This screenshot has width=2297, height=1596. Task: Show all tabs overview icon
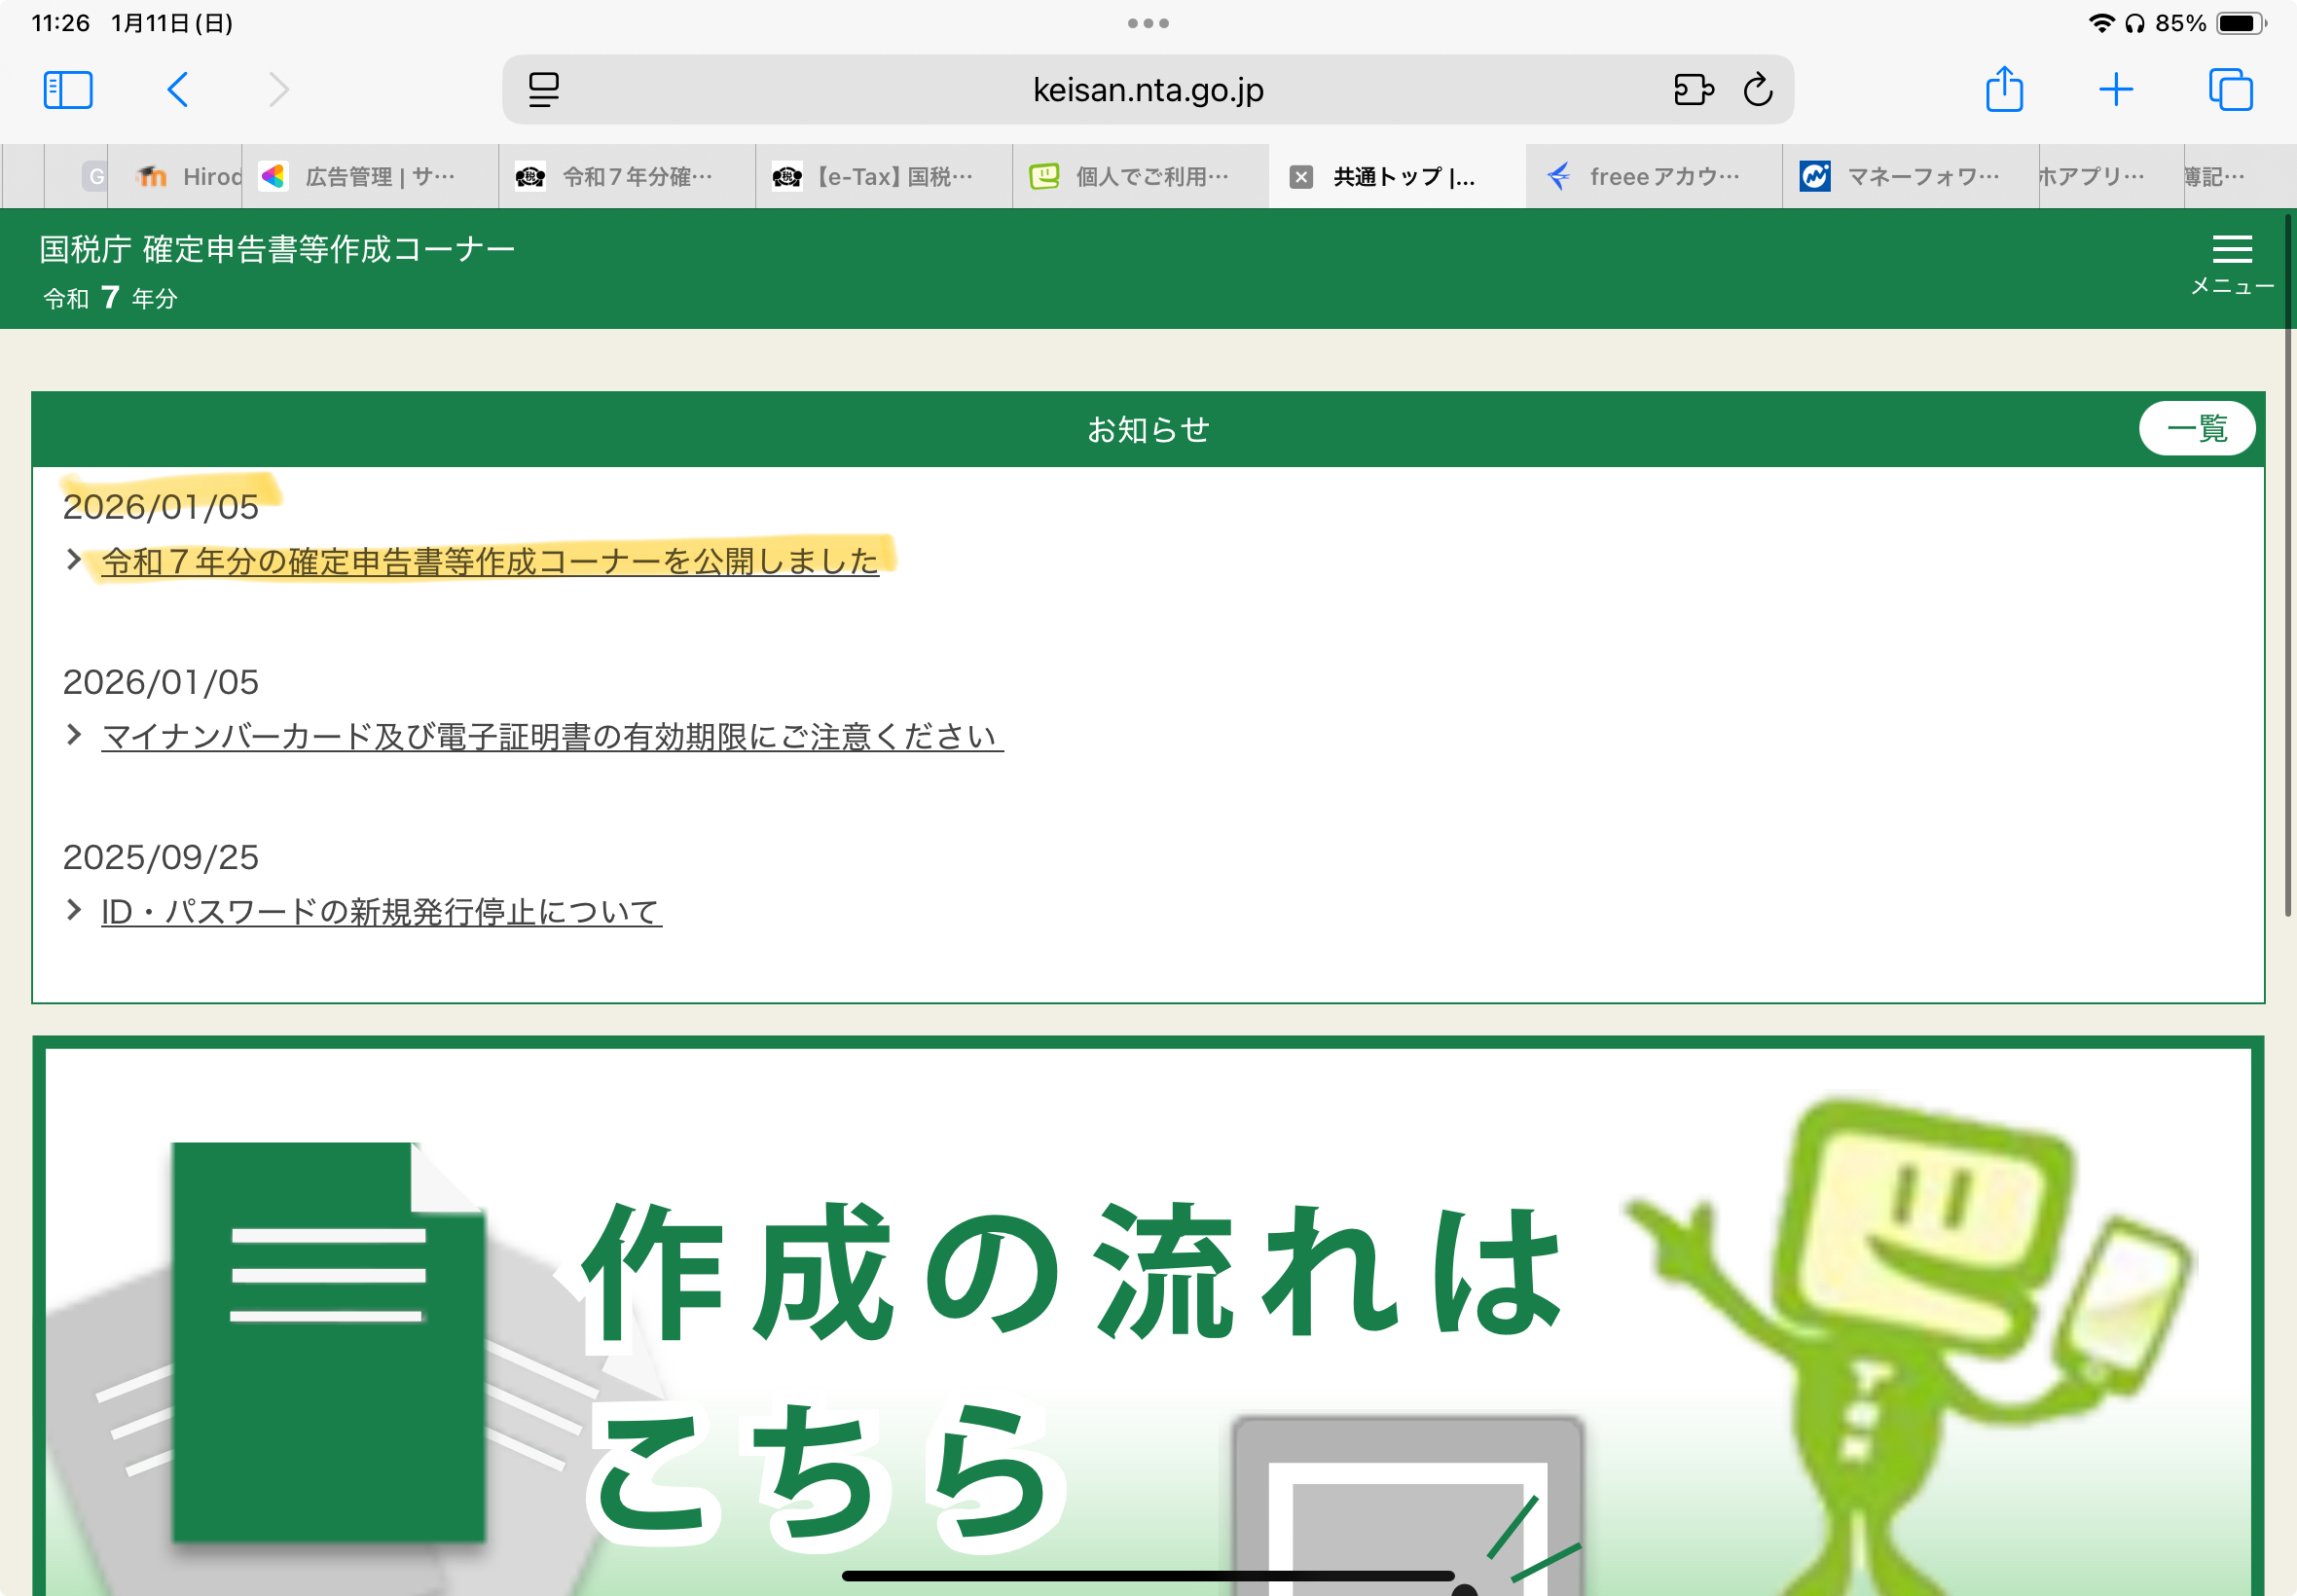[2230, 90]
